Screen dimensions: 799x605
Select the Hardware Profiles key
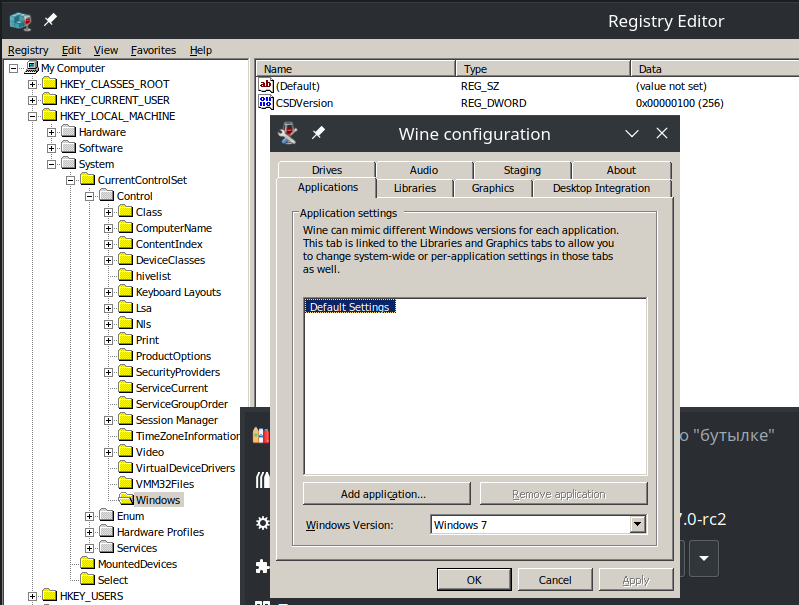tap(160, 532)
